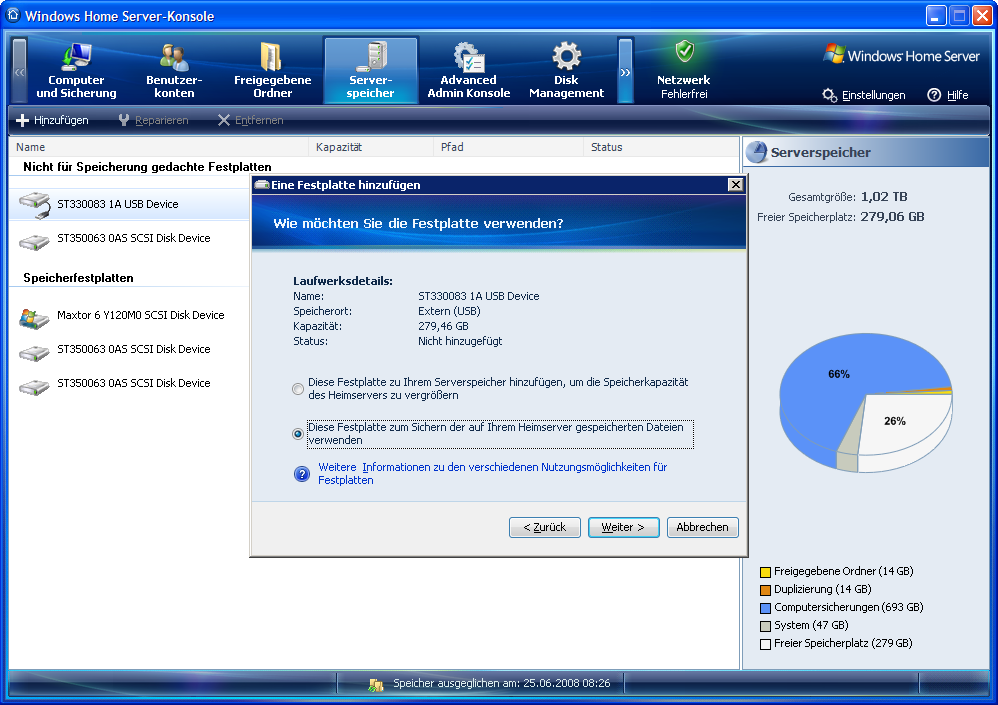Open the Computer und Sicherung tab
This screenshot has height=705, width=998.
click(x=77, y=70)
